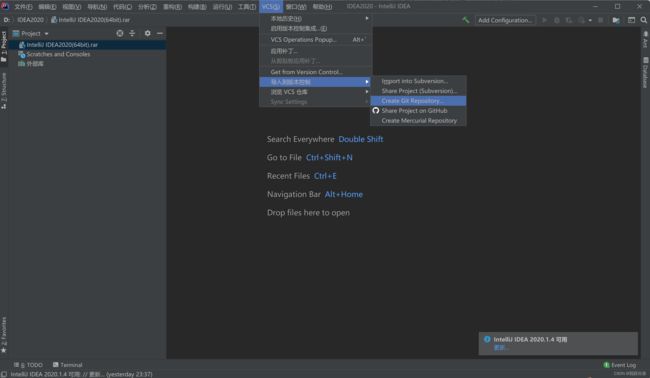Open the Event Log tab
The image size is (650, 378).
(x=620, y=365)
